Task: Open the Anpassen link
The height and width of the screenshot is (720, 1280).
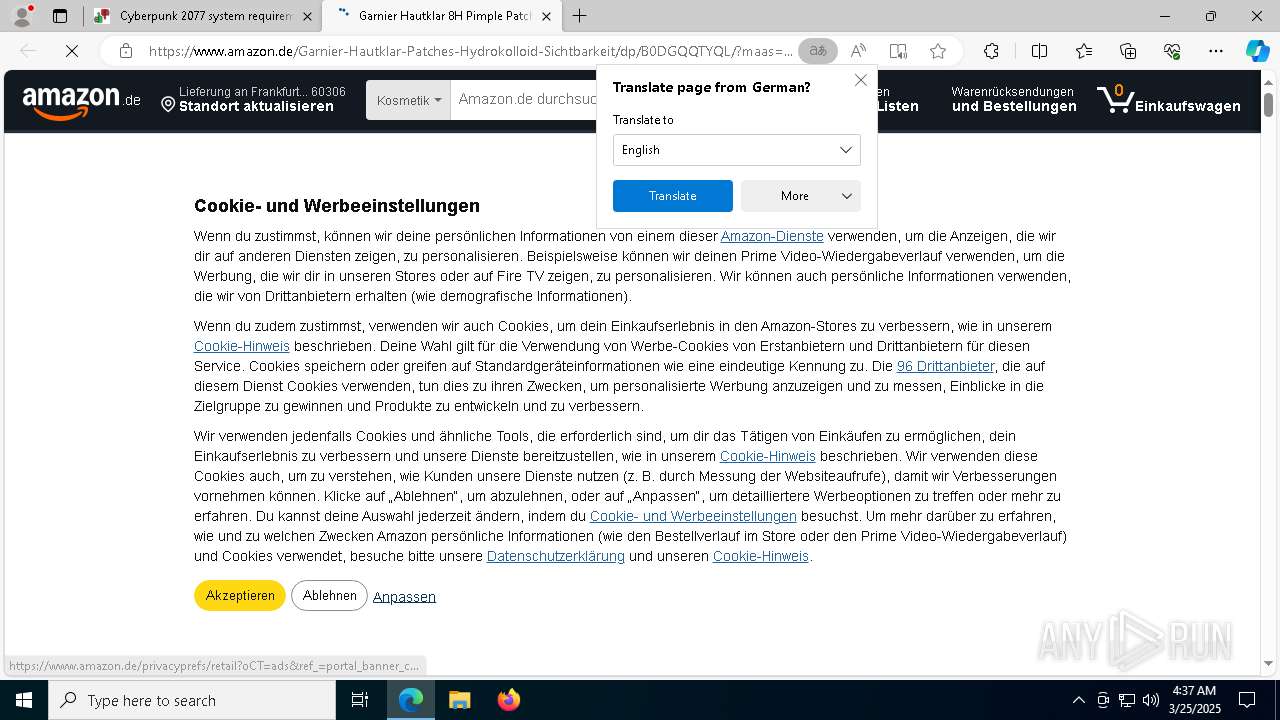Action: pos(404,596)
